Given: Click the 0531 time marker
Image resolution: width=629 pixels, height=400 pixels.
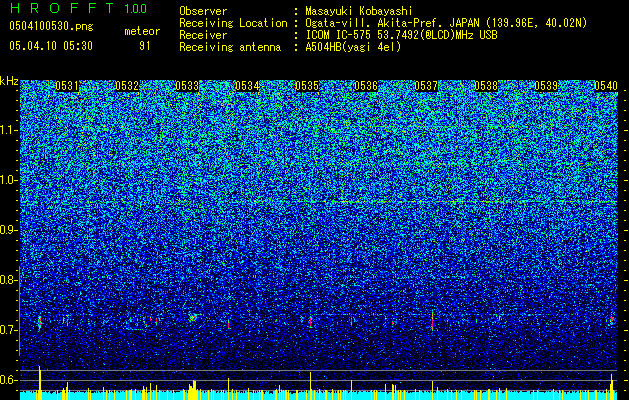Looking at the screenshot, I should [x=67, y=86].
